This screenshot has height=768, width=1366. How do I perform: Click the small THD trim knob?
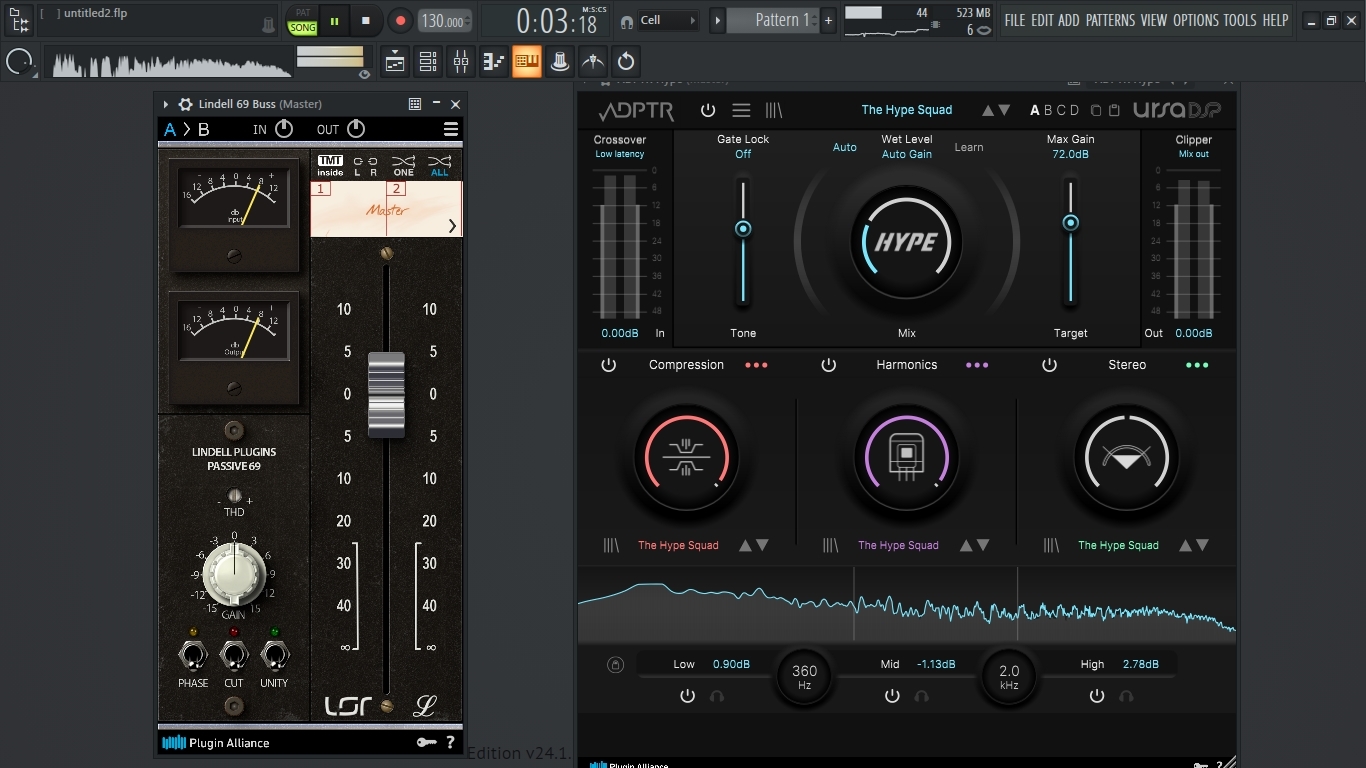(x=234, y=496)
